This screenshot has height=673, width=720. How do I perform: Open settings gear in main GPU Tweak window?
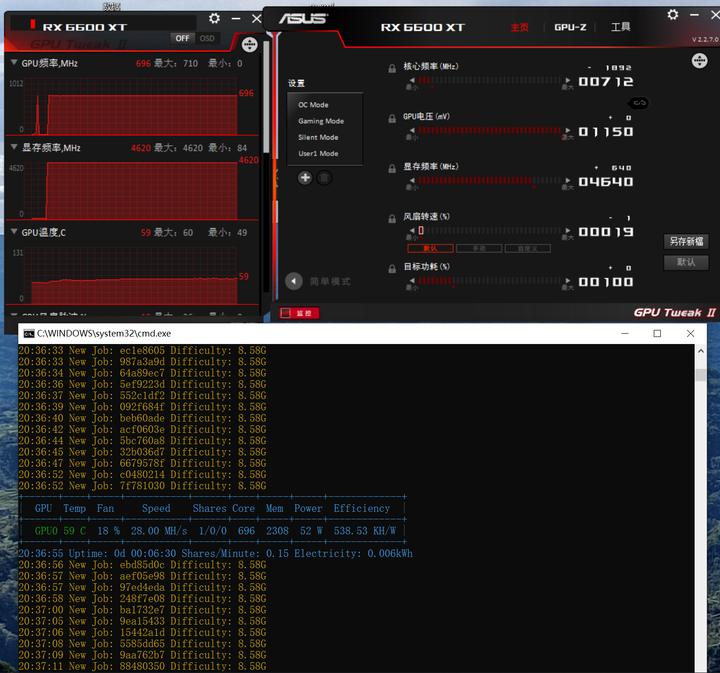point(673,15)
